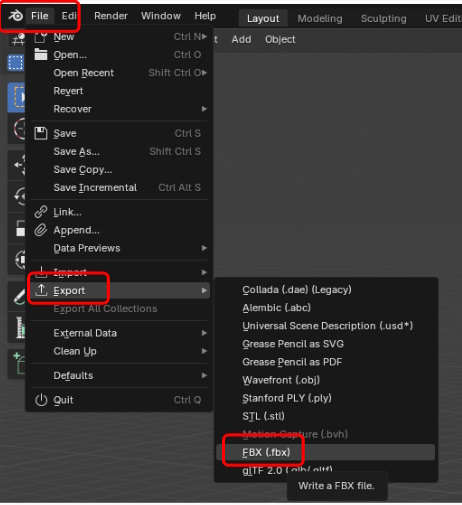Open the Object menu in viewport header
The image size is (462, 505).
pos(280,39)
